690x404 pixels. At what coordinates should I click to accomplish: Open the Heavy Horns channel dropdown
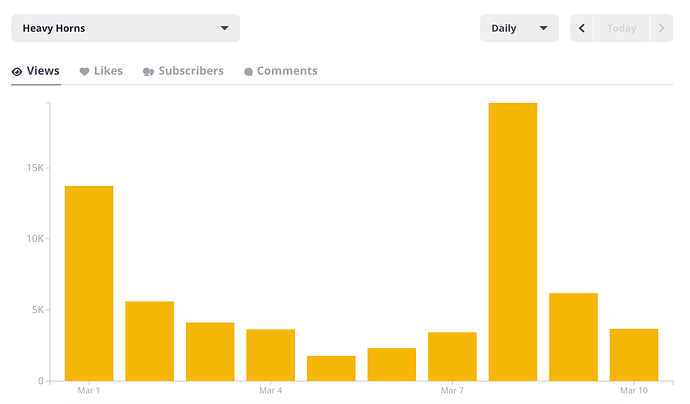click(x=125, y=28)
